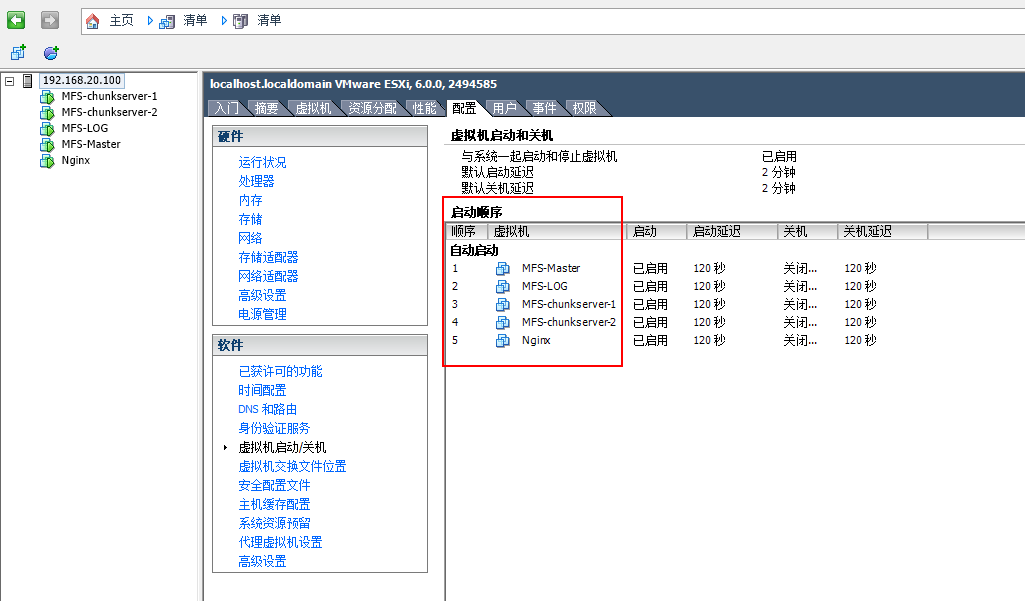Open dropdown arrow after 主页 in breadcrumb

point(150,20)
